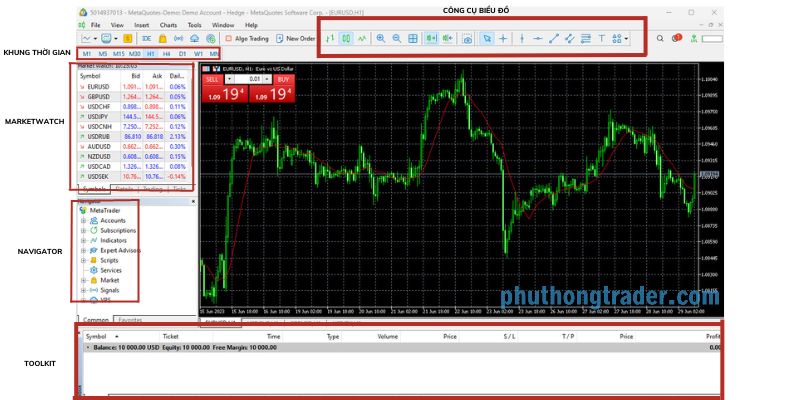Select USDRUB row in Market Watch
The width and height of the screenshot is (800, 400).
[x=135, y=137]
